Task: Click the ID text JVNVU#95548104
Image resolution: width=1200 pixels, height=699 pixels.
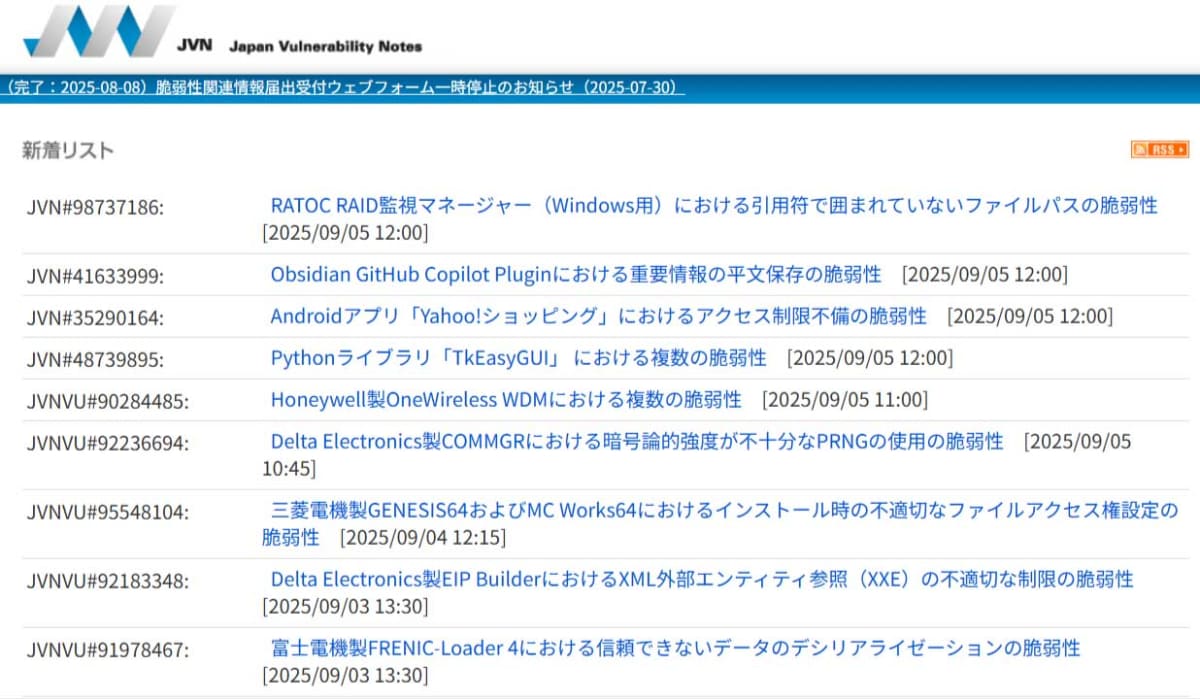Action: [x=107, y=512]
